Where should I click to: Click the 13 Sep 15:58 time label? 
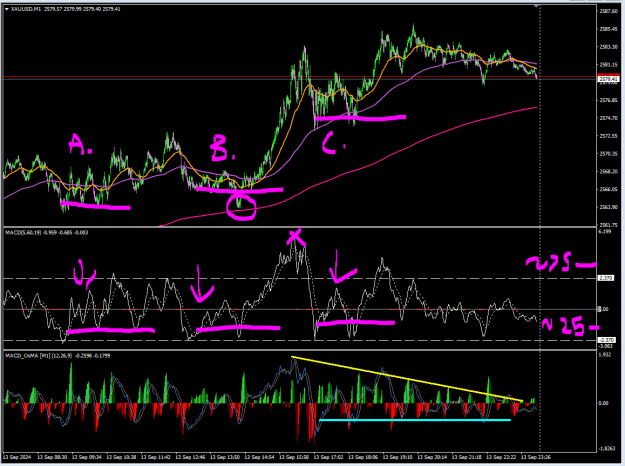tap(294, 457)
